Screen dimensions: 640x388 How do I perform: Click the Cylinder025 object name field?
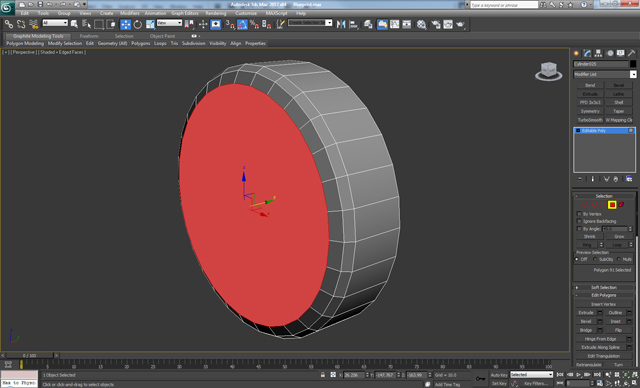coord(601,64)
